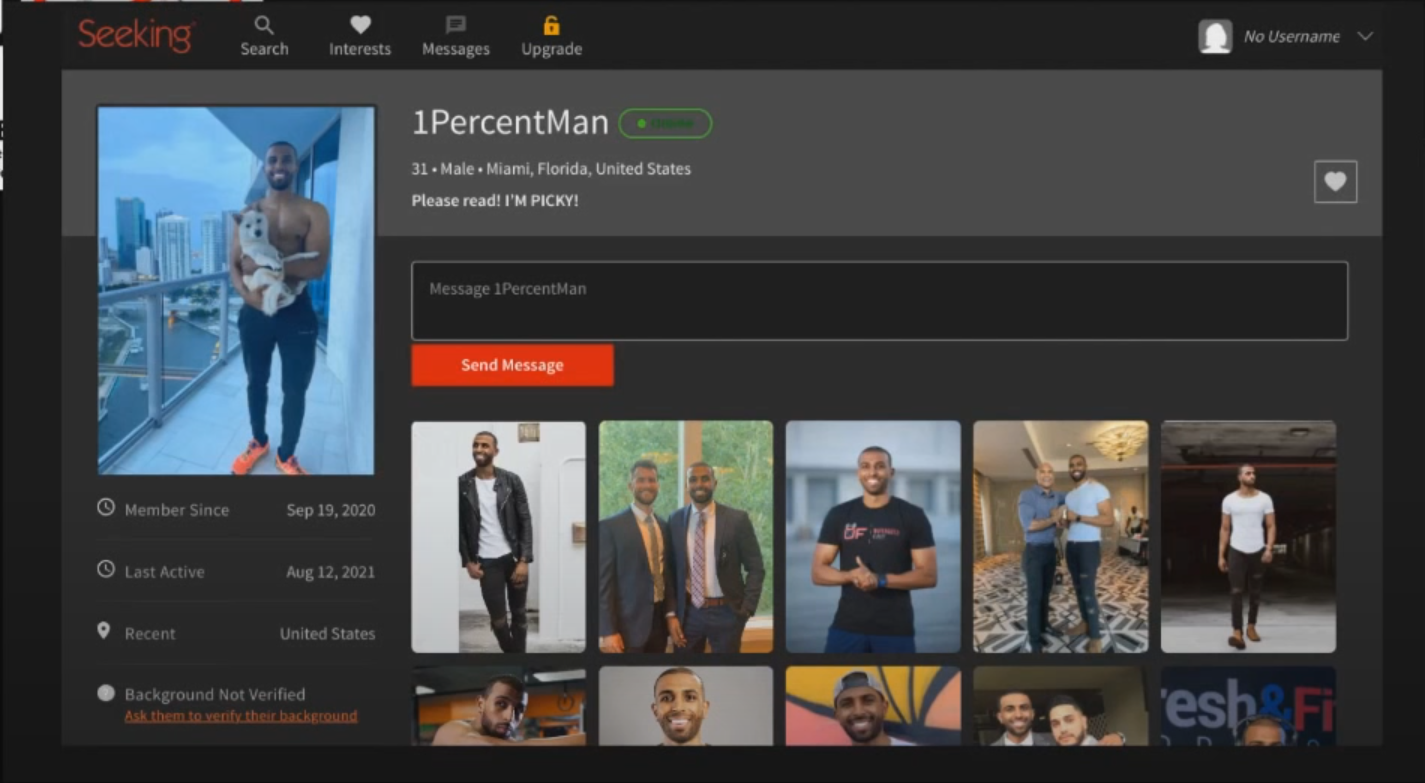
Task: Open photo of two men in patterned-carpet room
Action: click(1060, 537)
